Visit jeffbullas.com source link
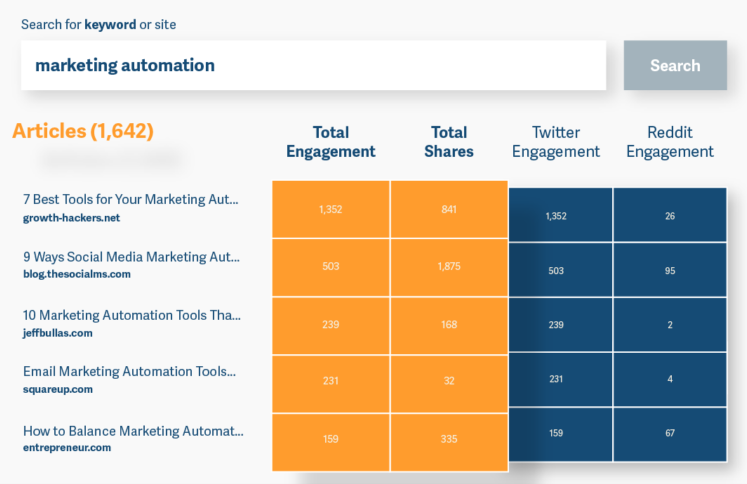This screenshot has height=484, width=747. pyautogui.click(x=58, y=332)
